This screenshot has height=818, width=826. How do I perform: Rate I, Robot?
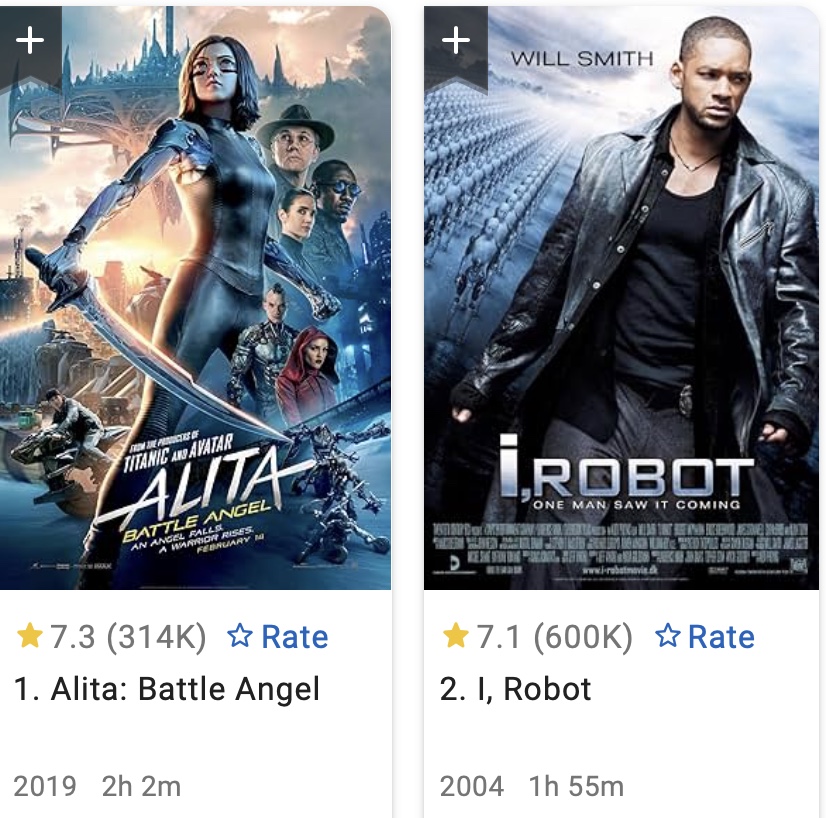705,636
